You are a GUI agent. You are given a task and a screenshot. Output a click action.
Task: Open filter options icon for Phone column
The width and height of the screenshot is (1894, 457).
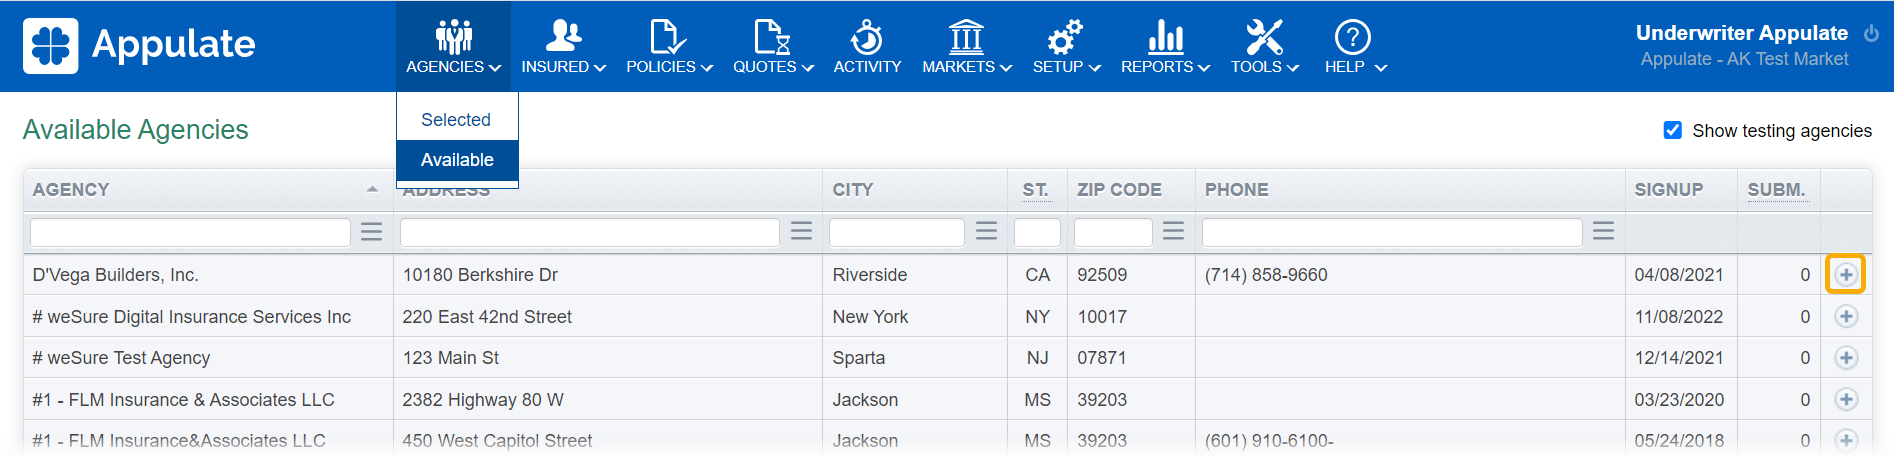click(1603, 232)
